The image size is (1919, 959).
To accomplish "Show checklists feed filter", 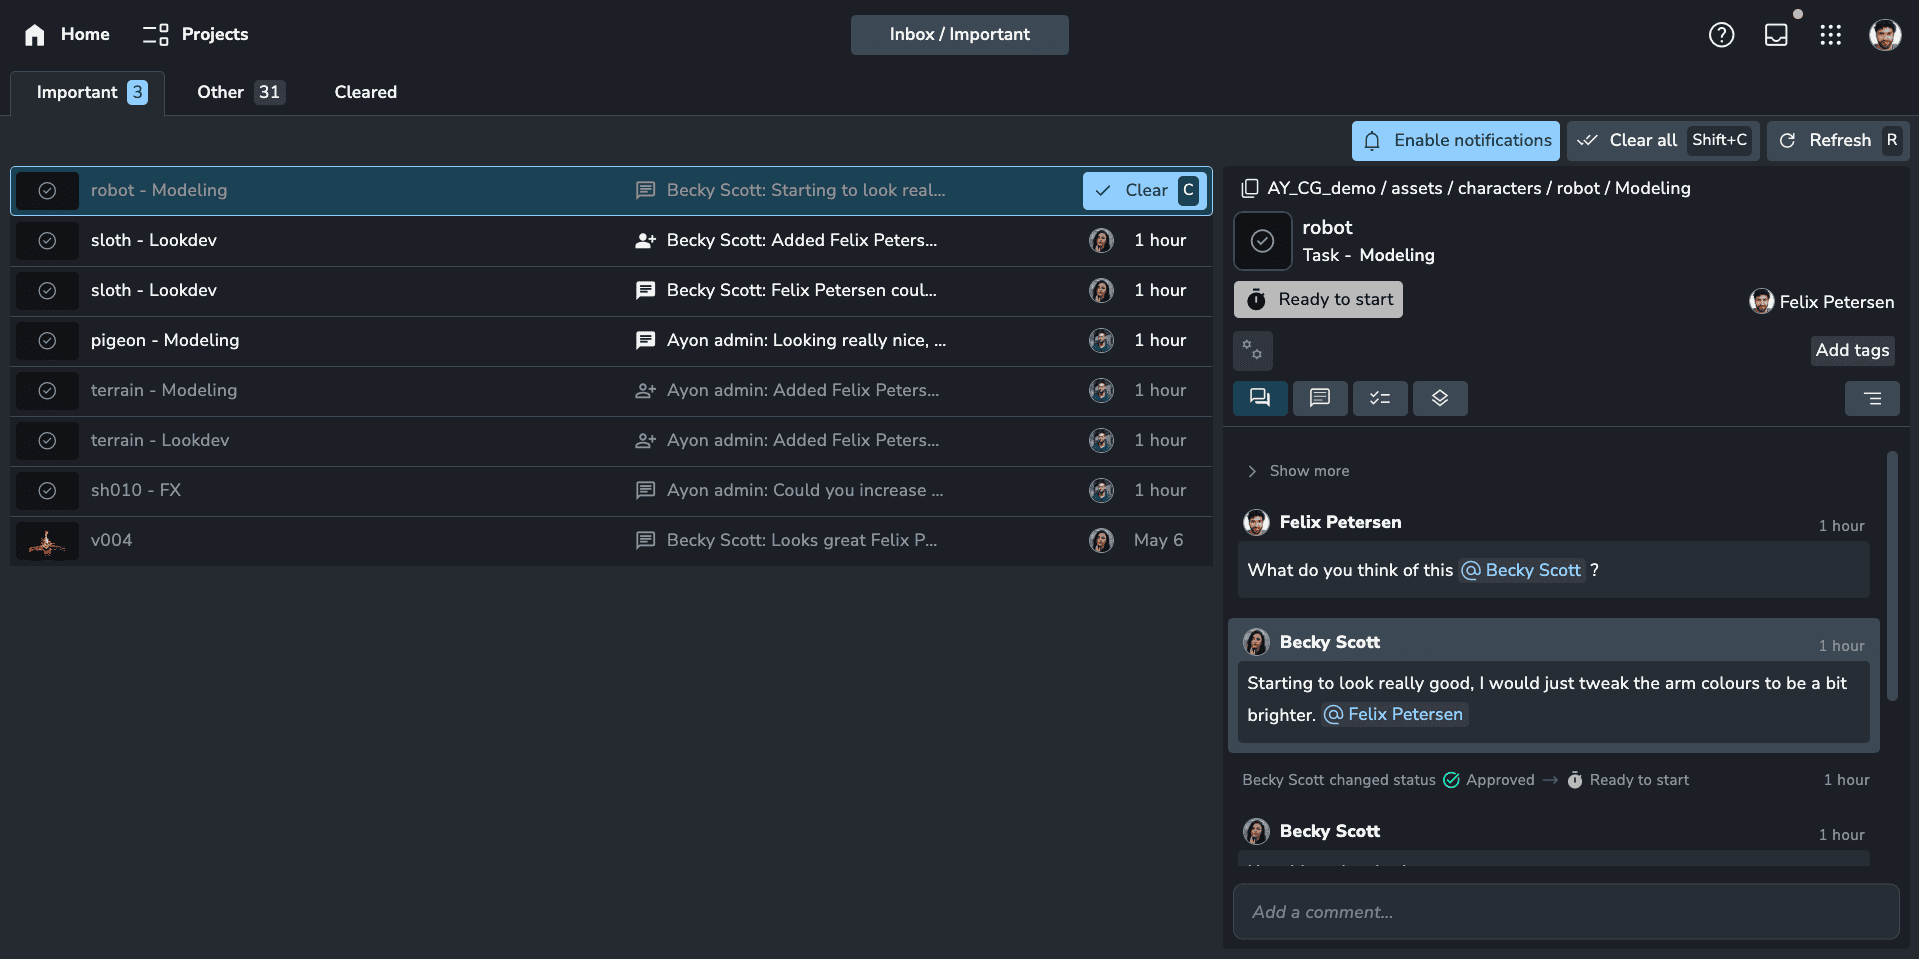I will coord(1380,398).
